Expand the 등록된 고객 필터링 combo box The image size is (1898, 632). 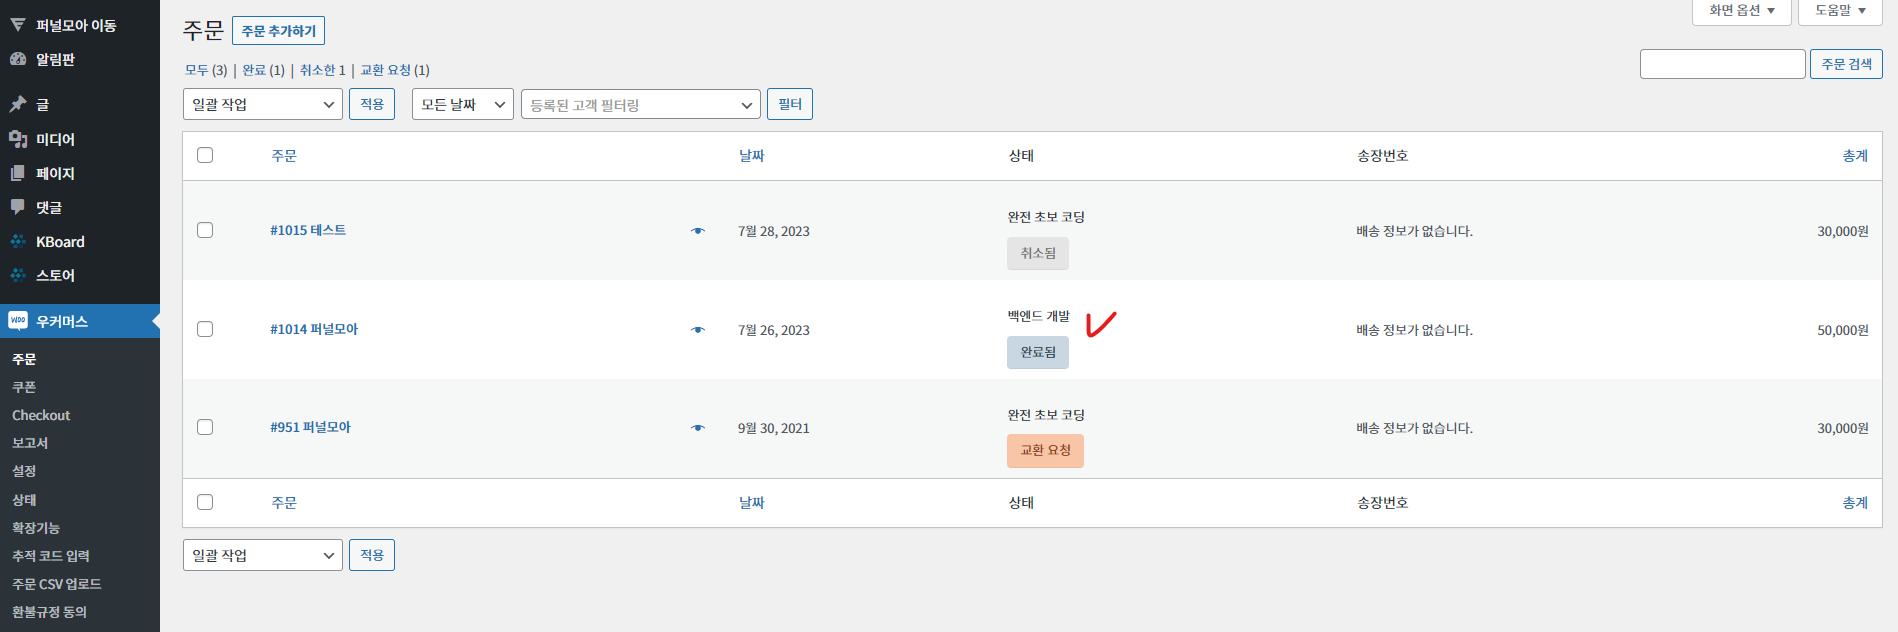point(641,104)
